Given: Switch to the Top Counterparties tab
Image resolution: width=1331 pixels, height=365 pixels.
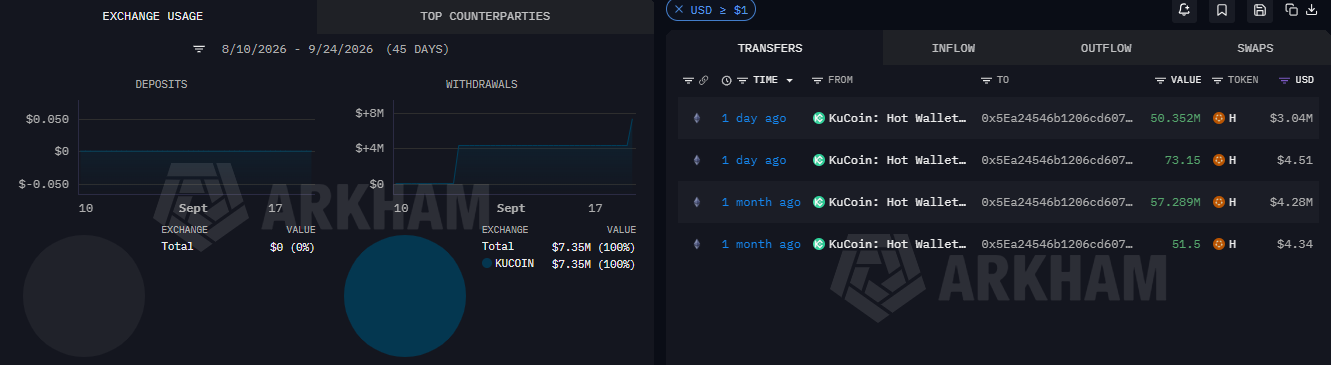Looking at the screenshot, I should (485, 17).
